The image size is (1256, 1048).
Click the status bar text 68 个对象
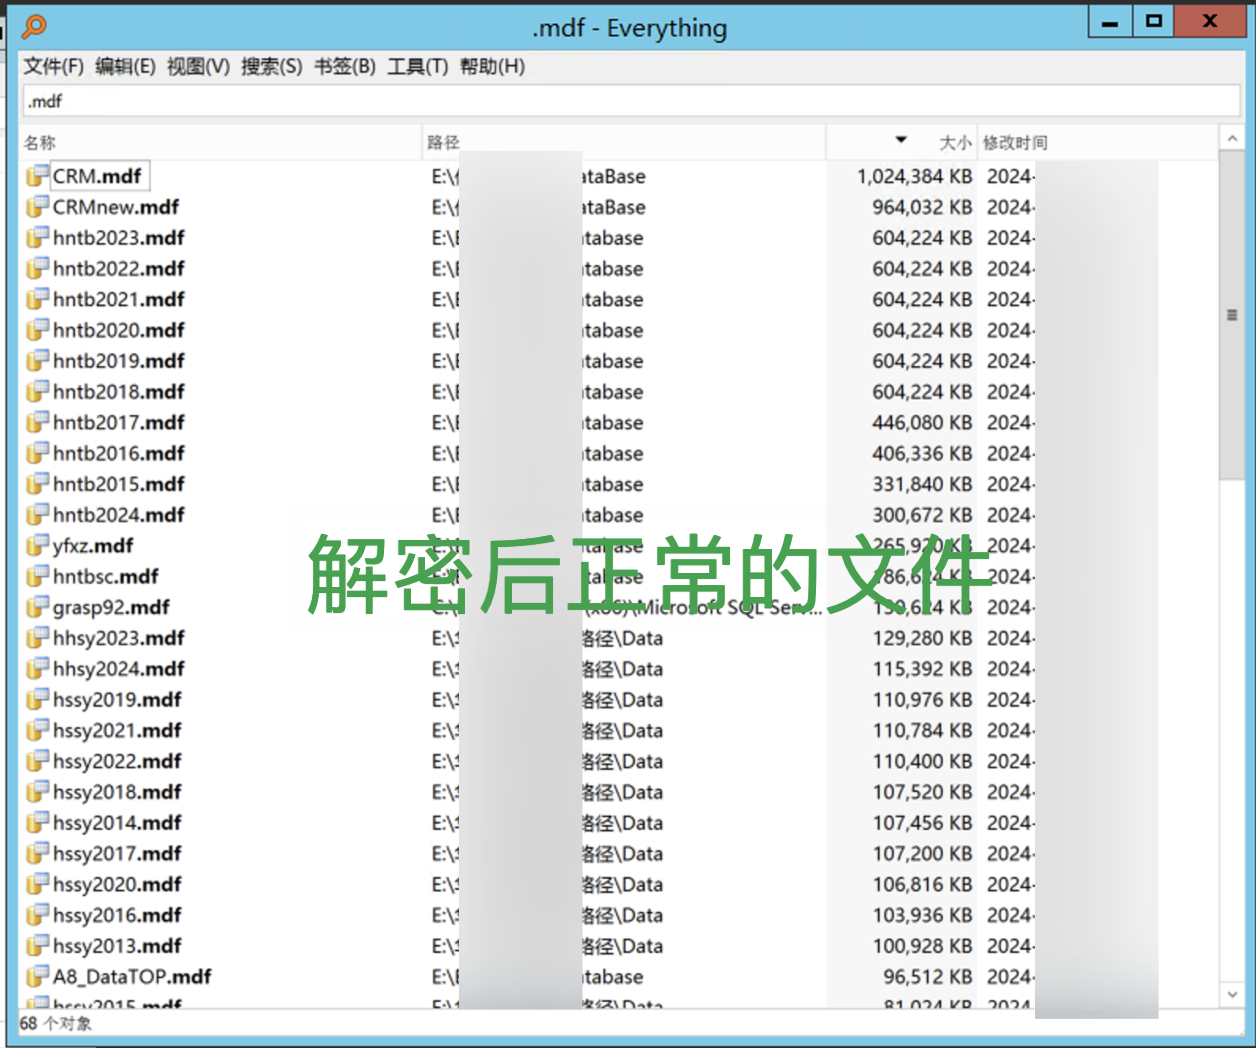click(x=55, y=1024)
